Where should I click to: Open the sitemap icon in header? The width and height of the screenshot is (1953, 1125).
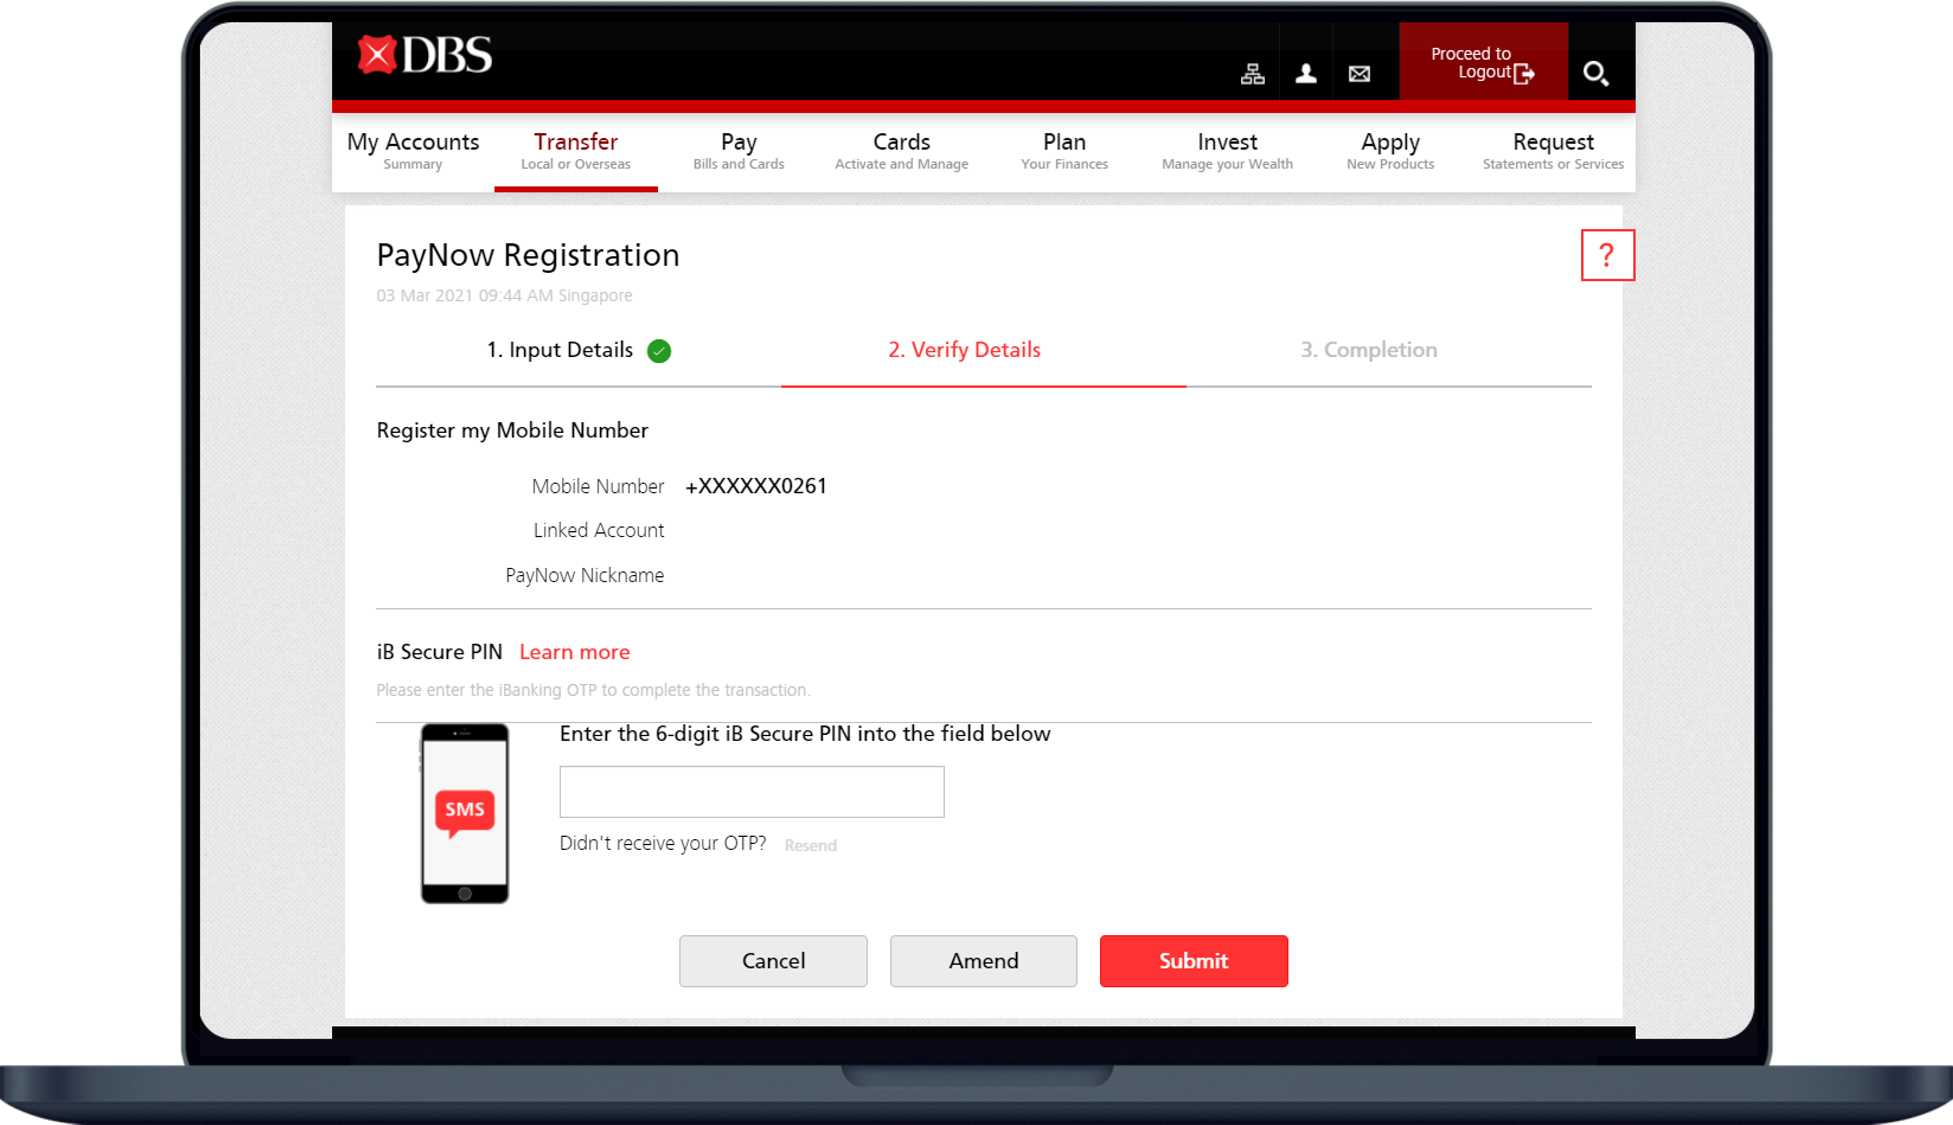point(1252,73)
